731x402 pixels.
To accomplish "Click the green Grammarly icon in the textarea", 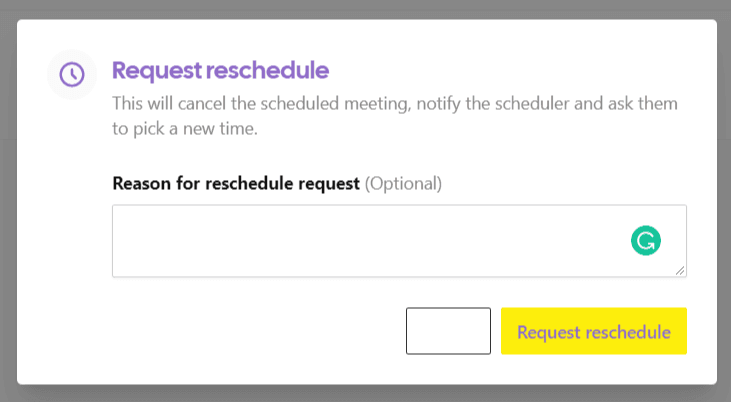I will point(646,240).
